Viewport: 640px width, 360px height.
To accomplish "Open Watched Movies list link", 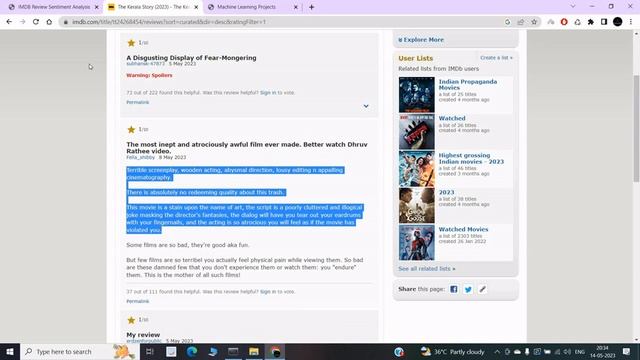I will coord(463,229).
